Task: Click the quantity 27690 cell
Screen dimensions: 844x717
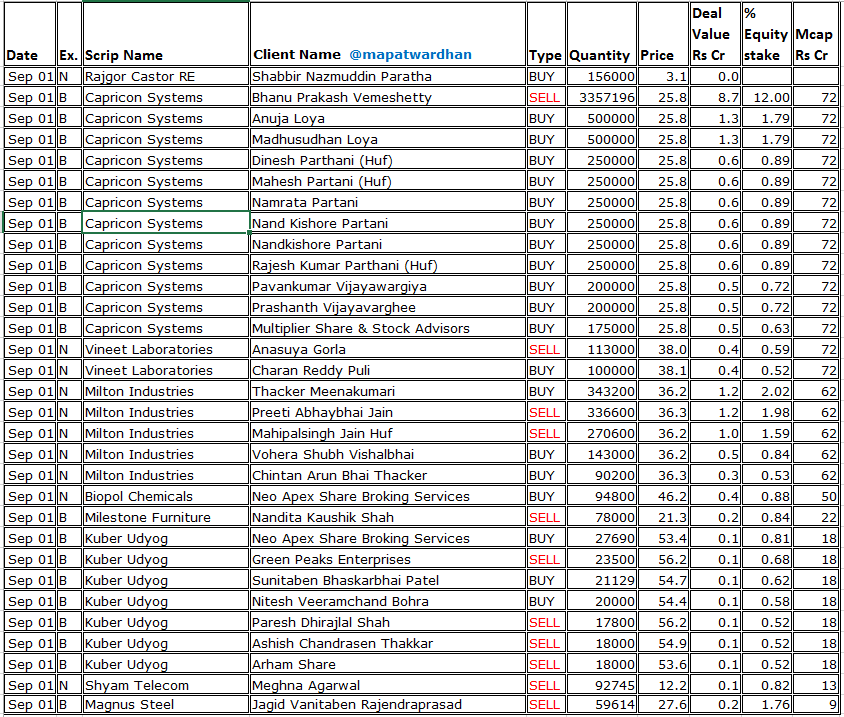Action: click(x=602, y=538)
